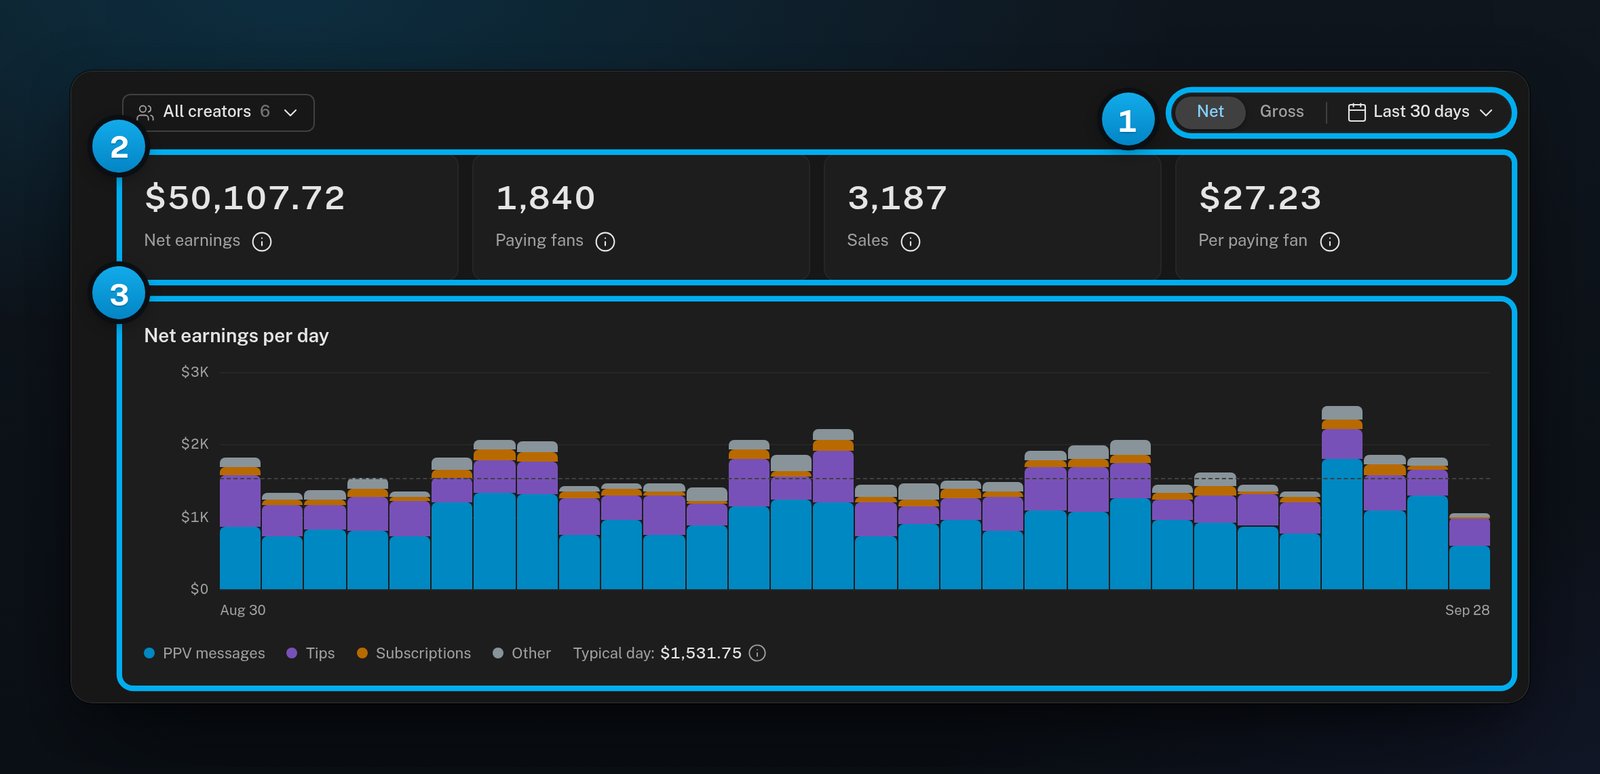Click the $1K axis label
Image resolution: width=1600 pixels, height=774 pixels.
pos(195,517)
